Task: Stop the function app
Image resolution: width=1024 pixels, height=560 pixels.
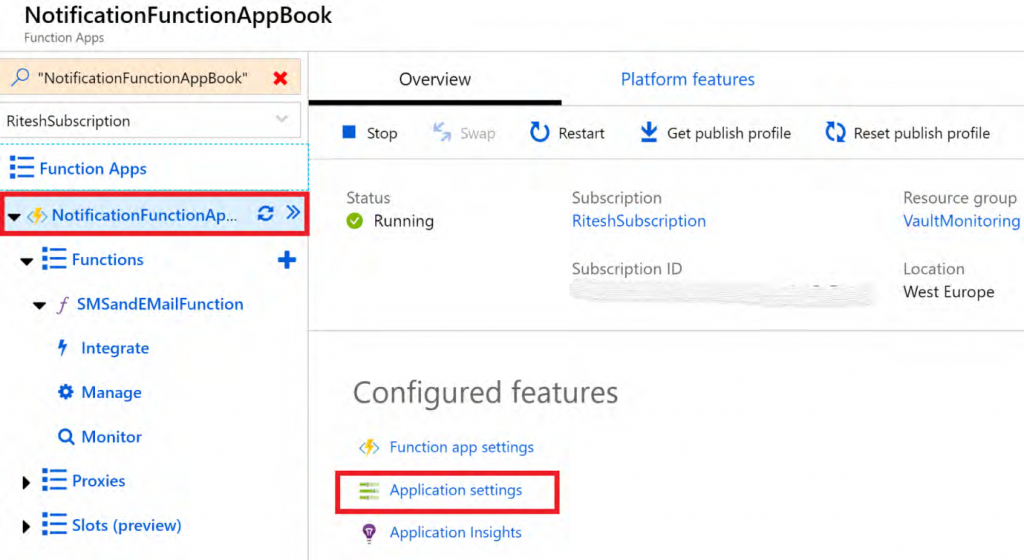Action: pos(369,133)
